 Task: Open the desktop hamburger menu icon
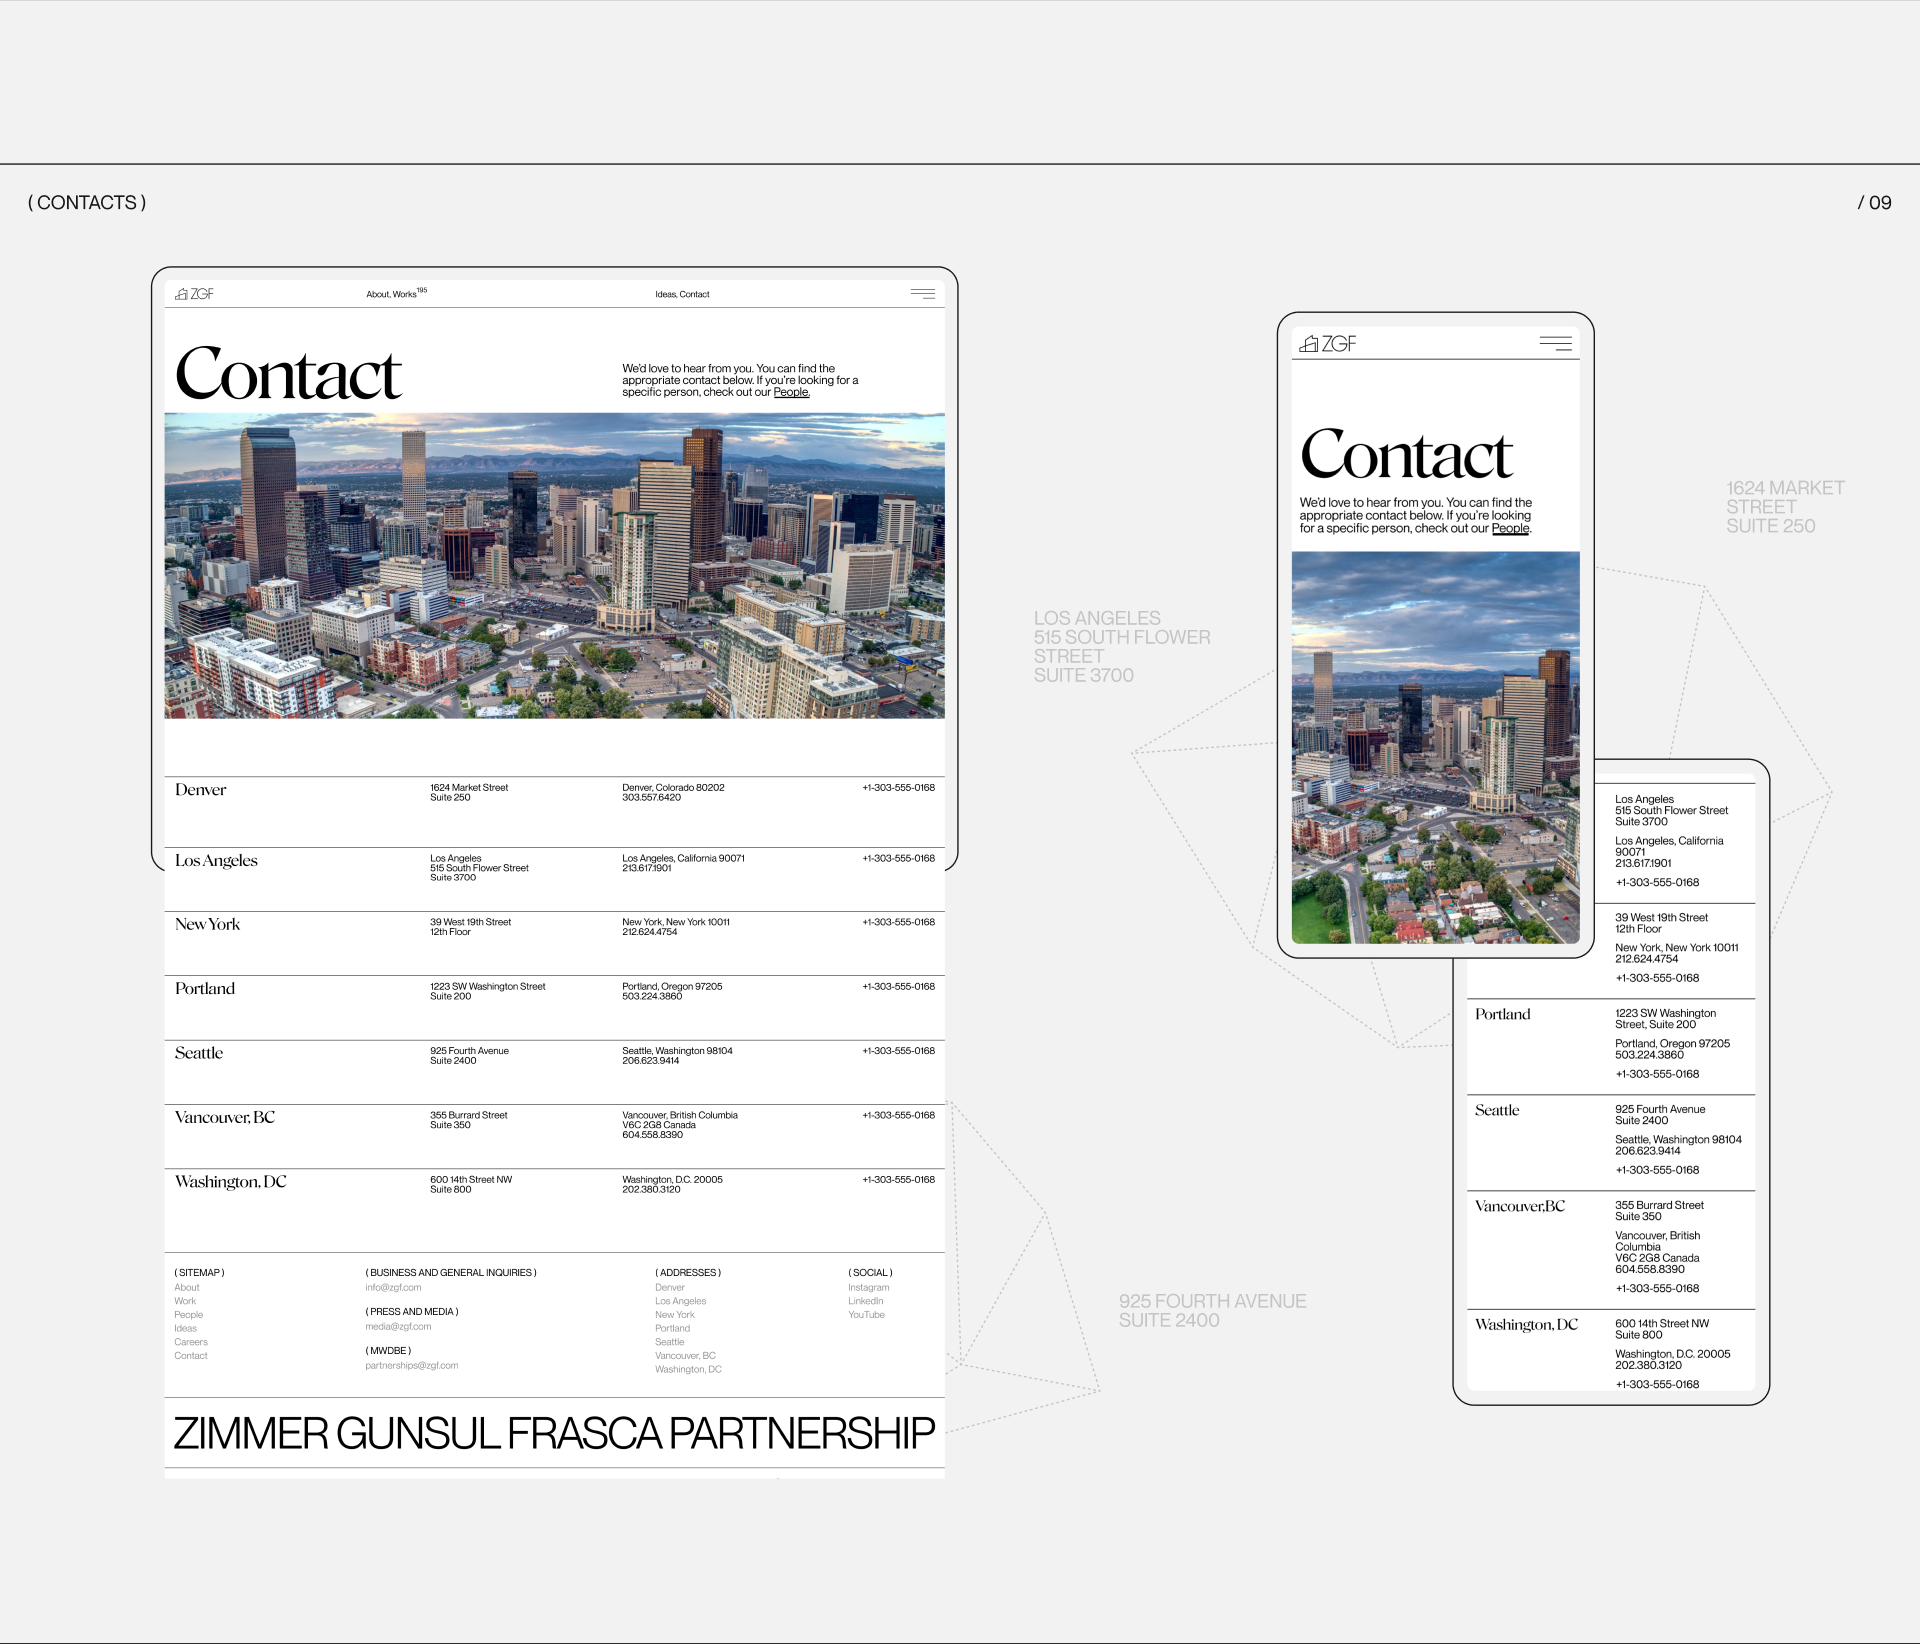click(x=922, y=294)
